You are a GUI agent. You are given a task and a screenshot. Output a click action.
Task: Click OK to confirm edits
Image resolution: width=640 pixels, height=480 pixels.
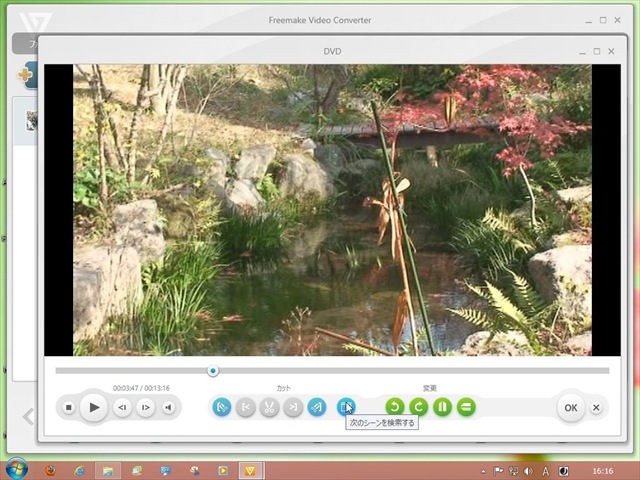pyautogui.click(x=570, y=407)
